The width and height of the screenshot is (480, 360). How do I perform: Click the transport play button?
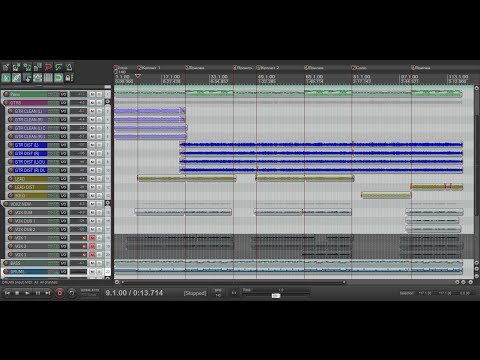point(27,293)
